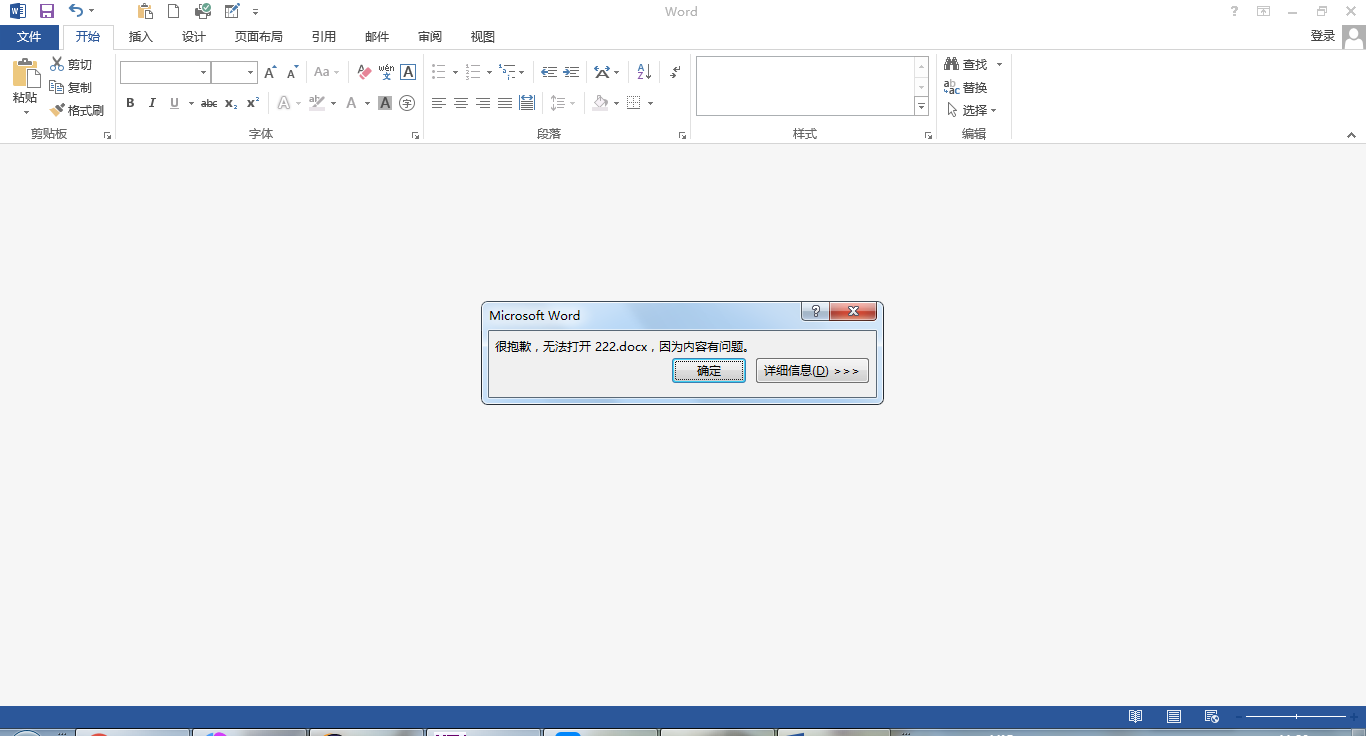Toggle Italic formatting
Viewport: 1366px width, 736px height.
(152, 103)
